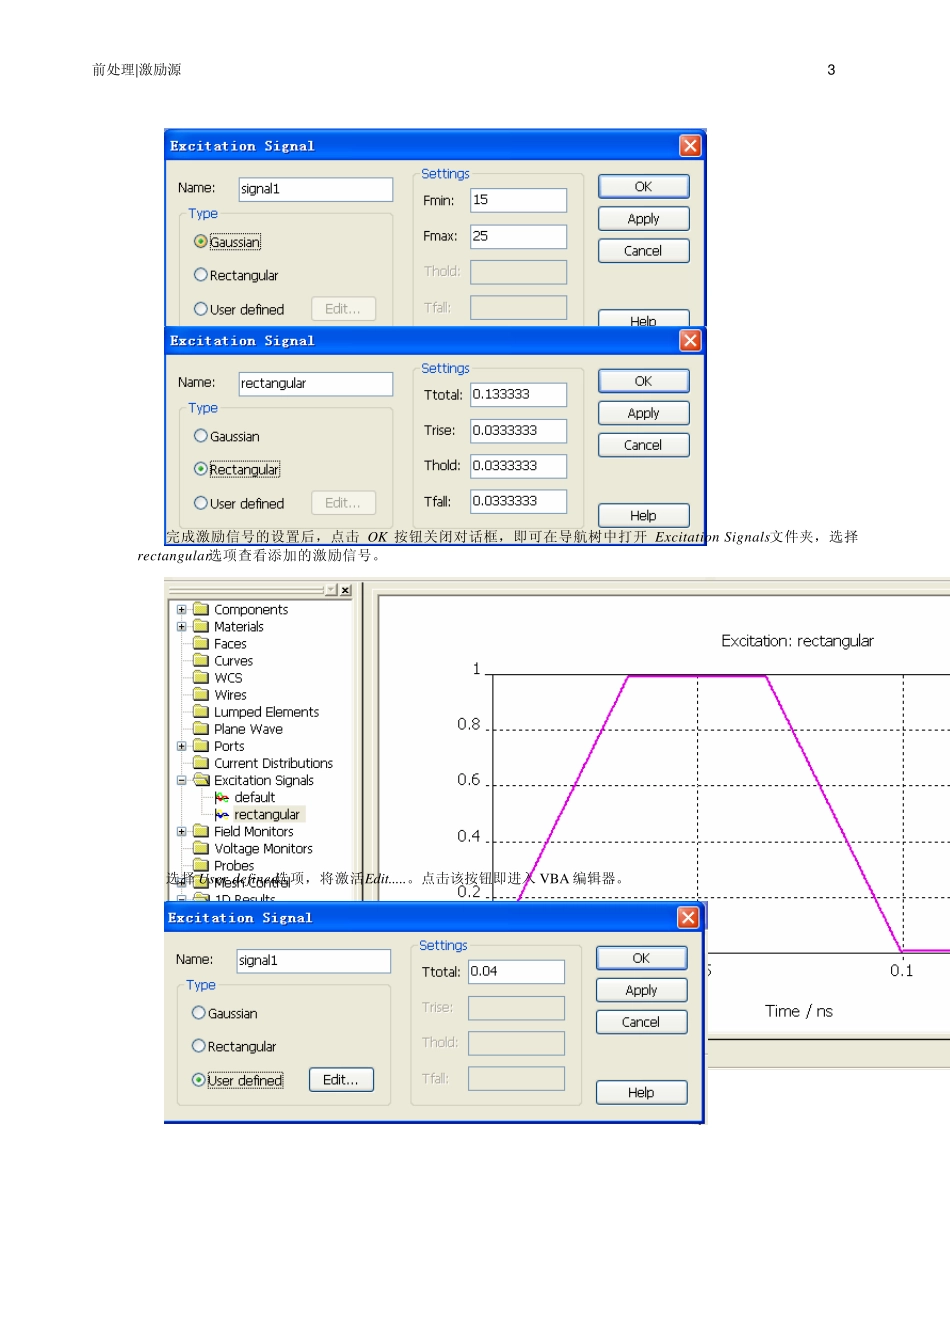Click the open Excitation Signals folder icon
Screen dimensions: 950x1344
click(x=201, y=779)
